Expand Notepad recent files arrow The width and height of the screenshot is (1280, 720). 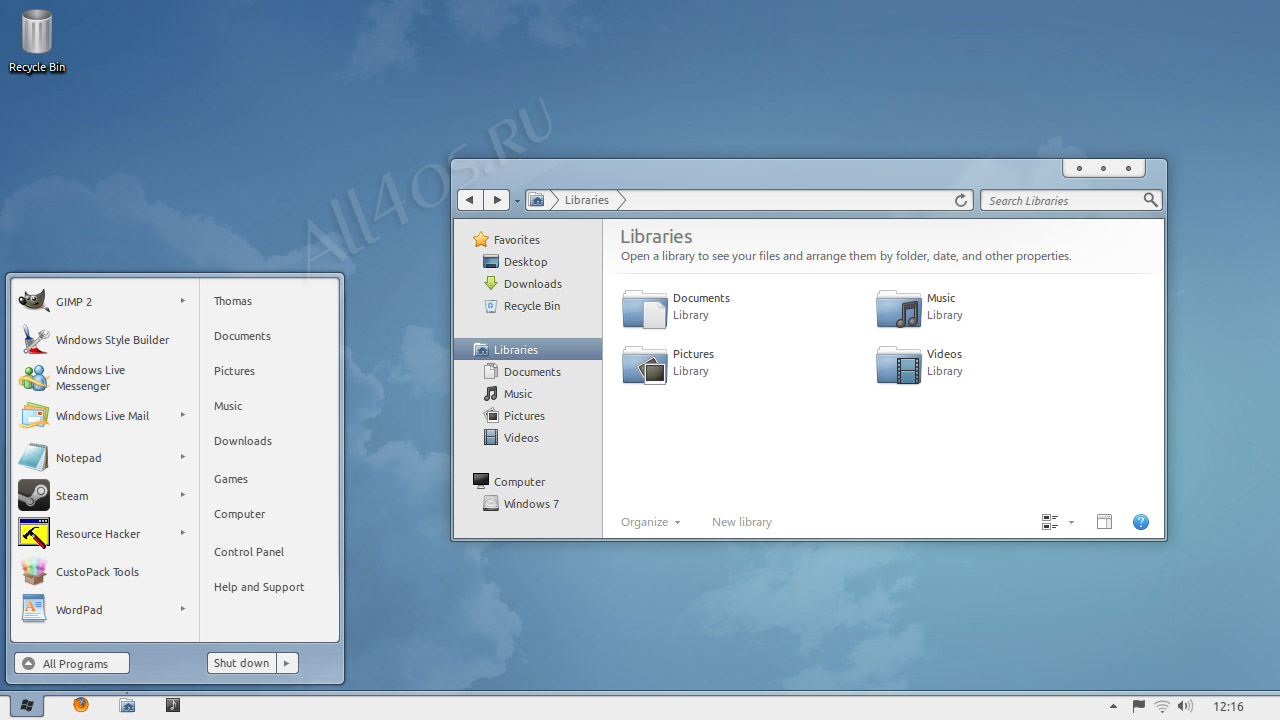click(x=183, y=457)
